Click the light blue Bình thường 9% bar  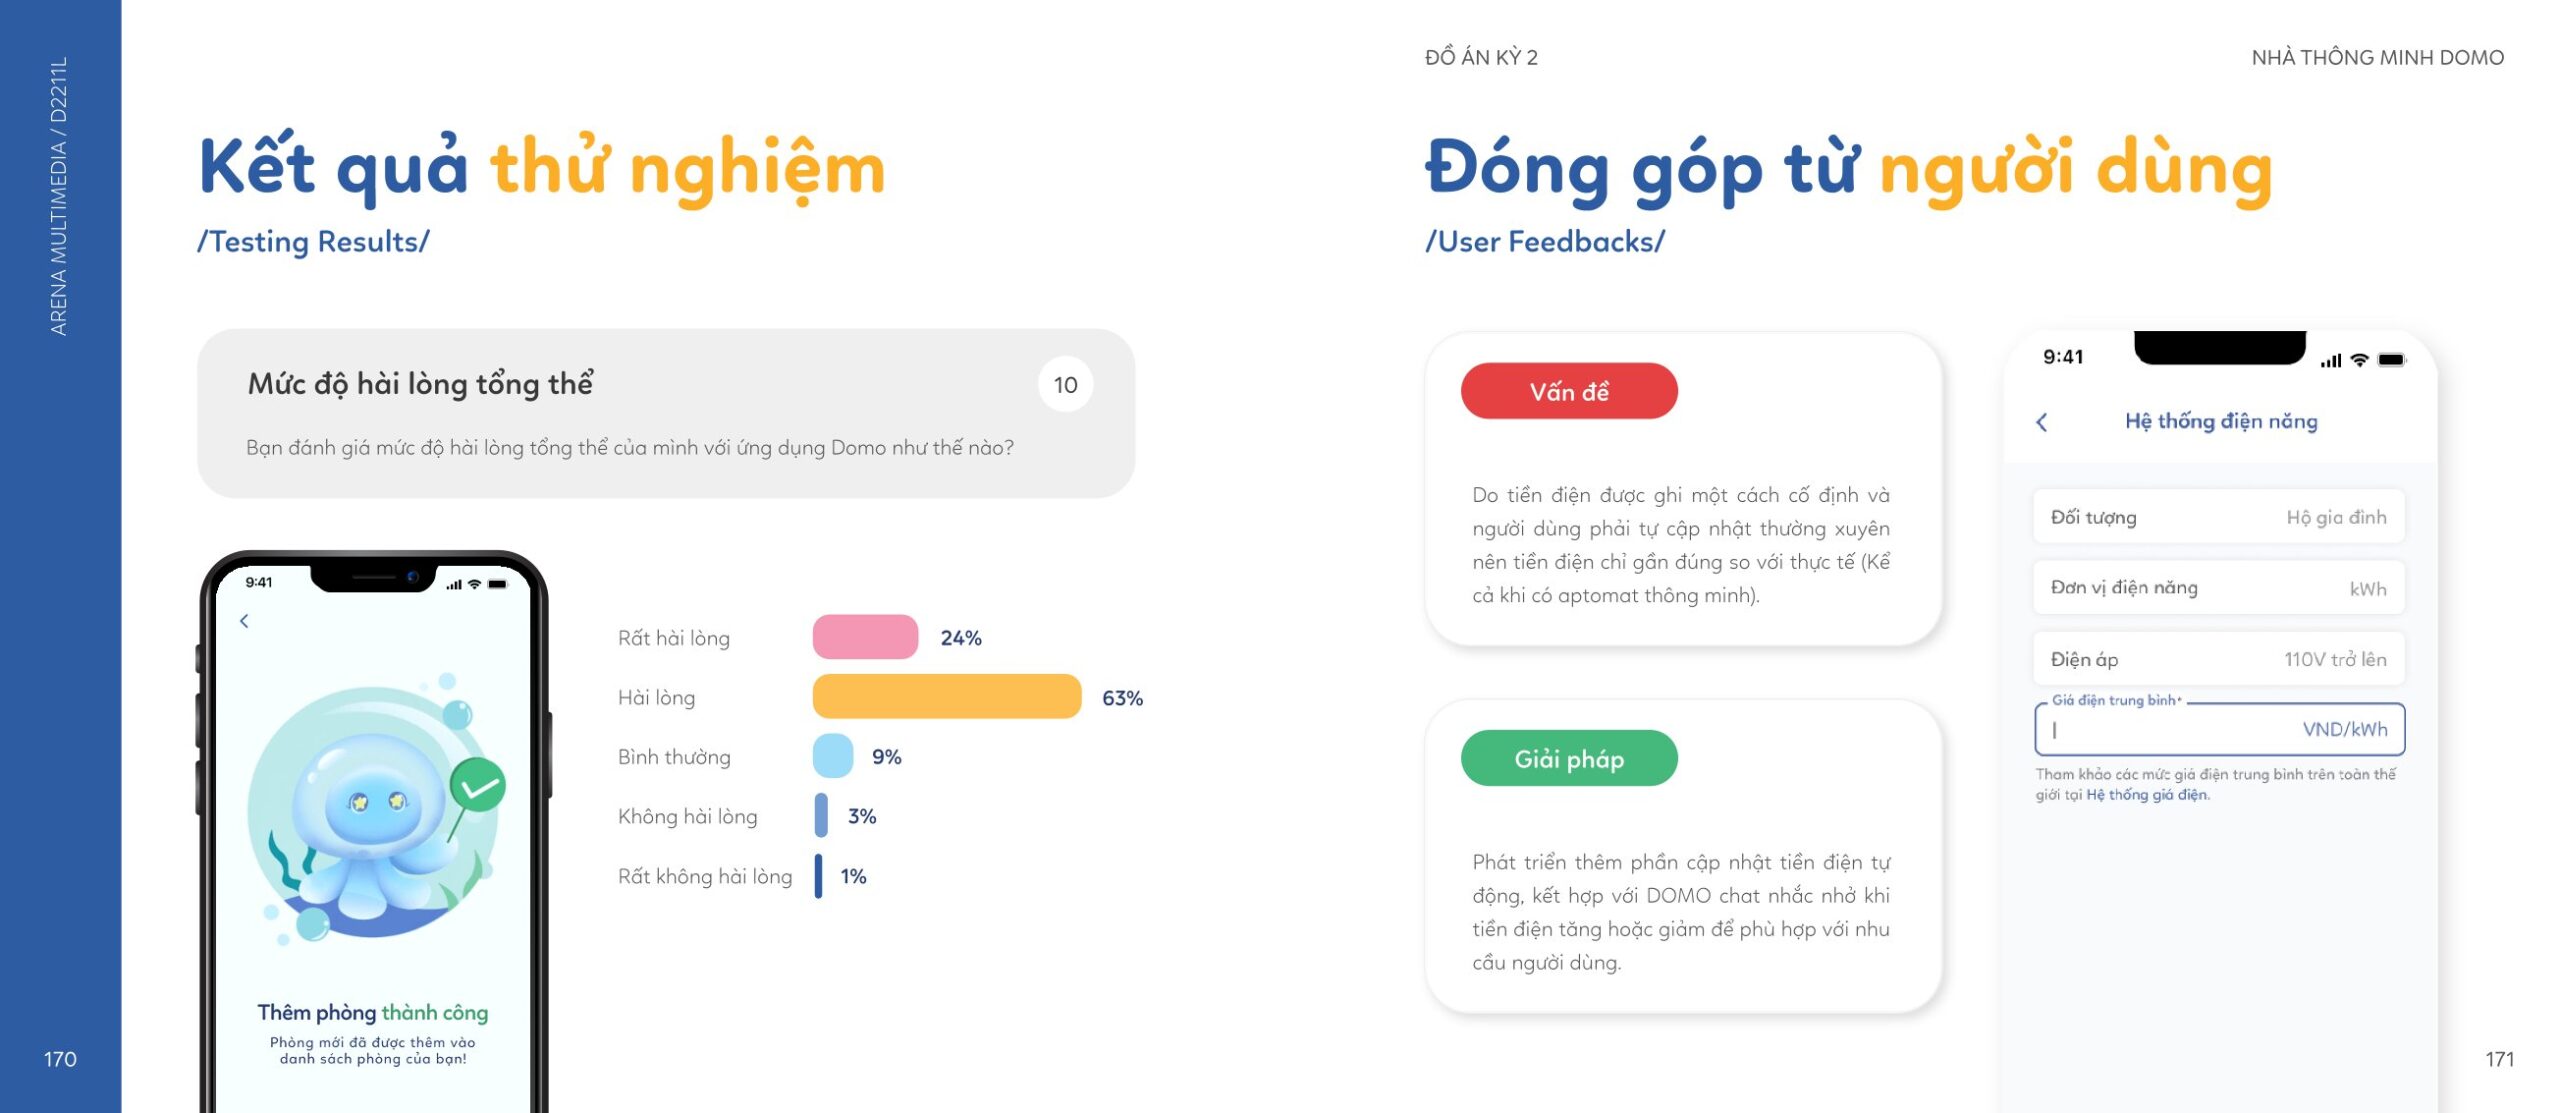pos(832,756)
